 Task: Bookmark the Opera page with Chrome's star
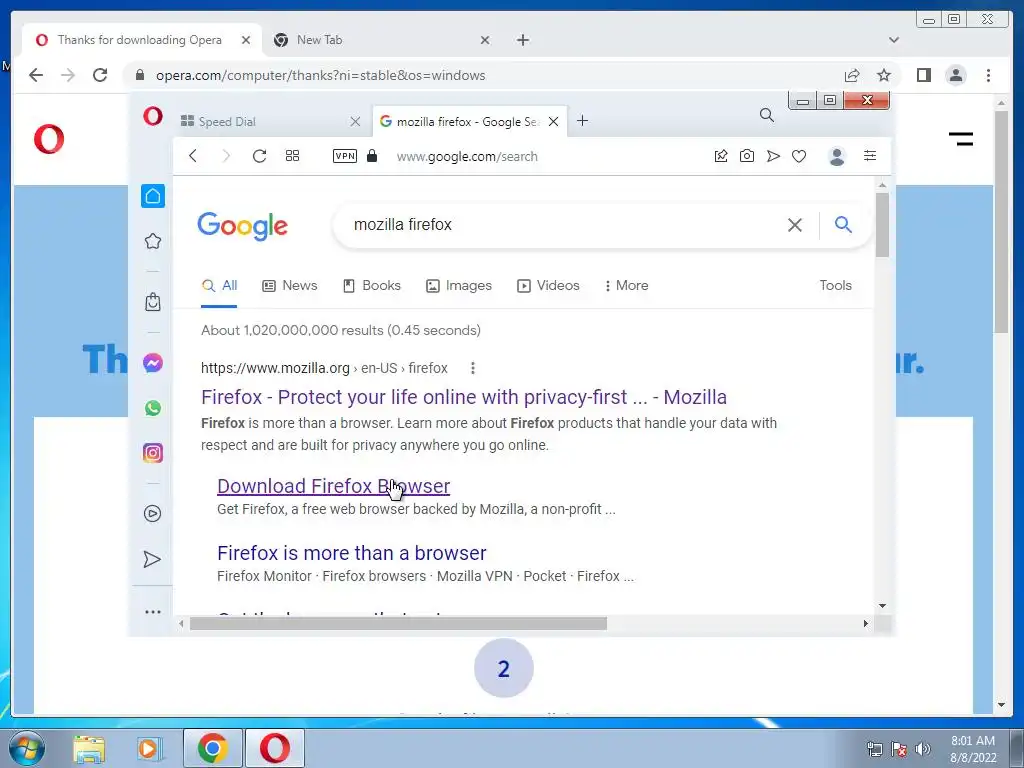884,75
